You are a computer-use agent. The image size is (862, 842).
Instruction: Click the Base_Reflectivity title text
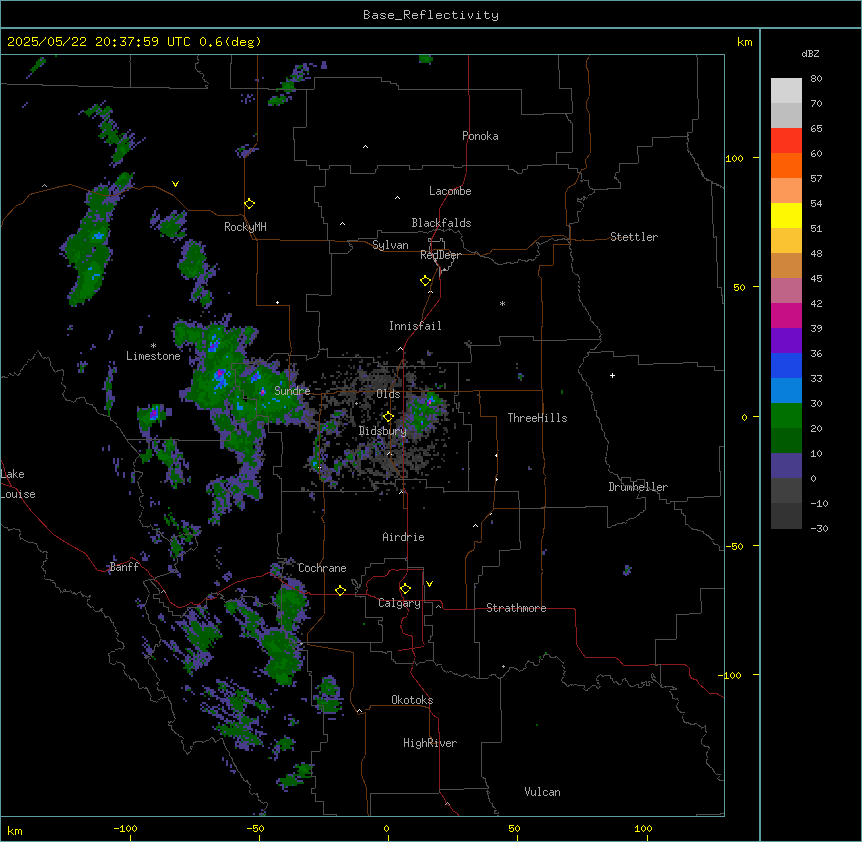[x=431, y=15]
